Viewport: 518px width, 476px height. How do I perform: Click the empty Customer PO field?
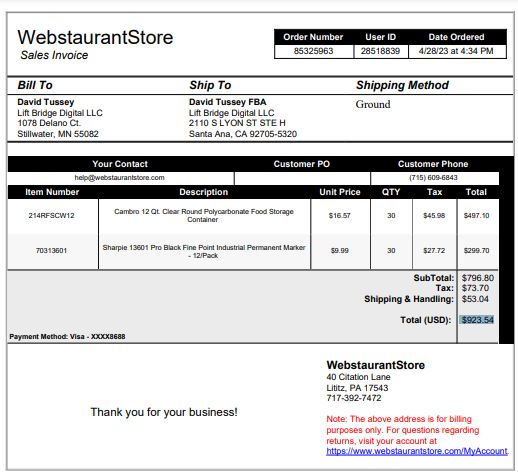(302, 178)
